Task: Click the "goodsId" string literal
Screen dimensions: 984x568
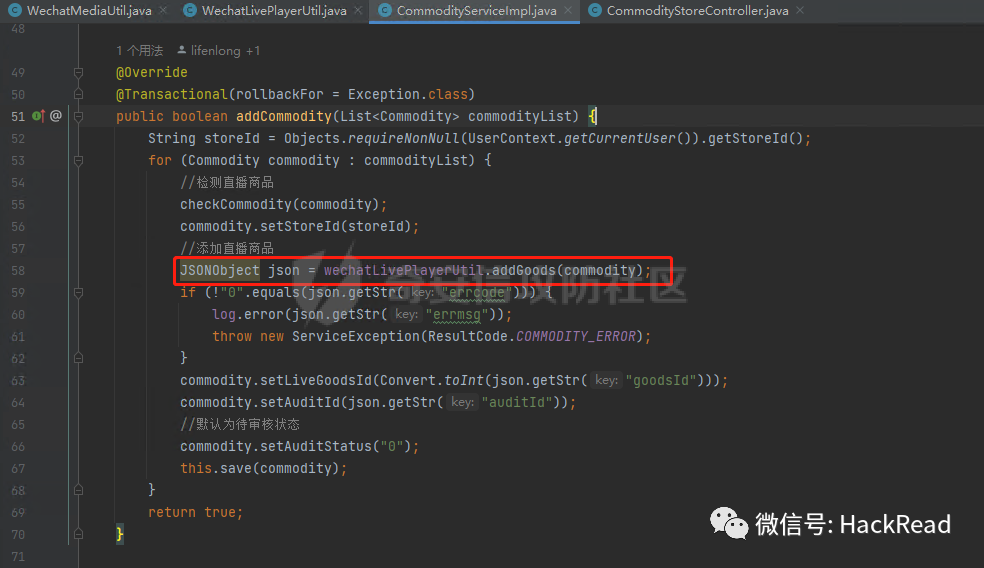Action: 661,380
